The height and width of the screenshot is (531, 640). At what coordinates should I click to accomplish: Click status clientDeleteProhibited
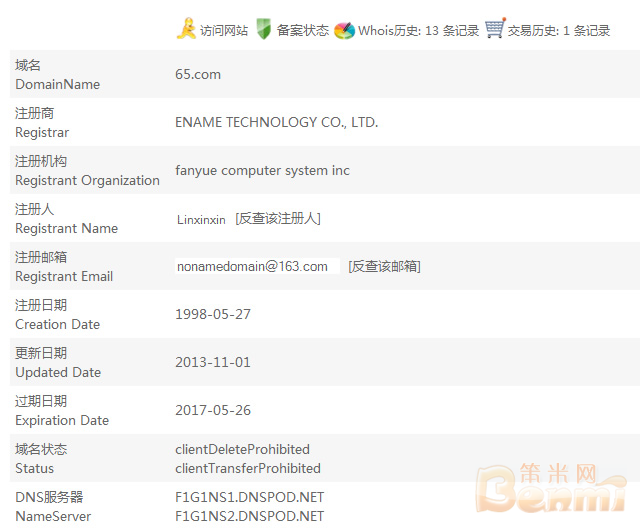(x=242, y=449)
